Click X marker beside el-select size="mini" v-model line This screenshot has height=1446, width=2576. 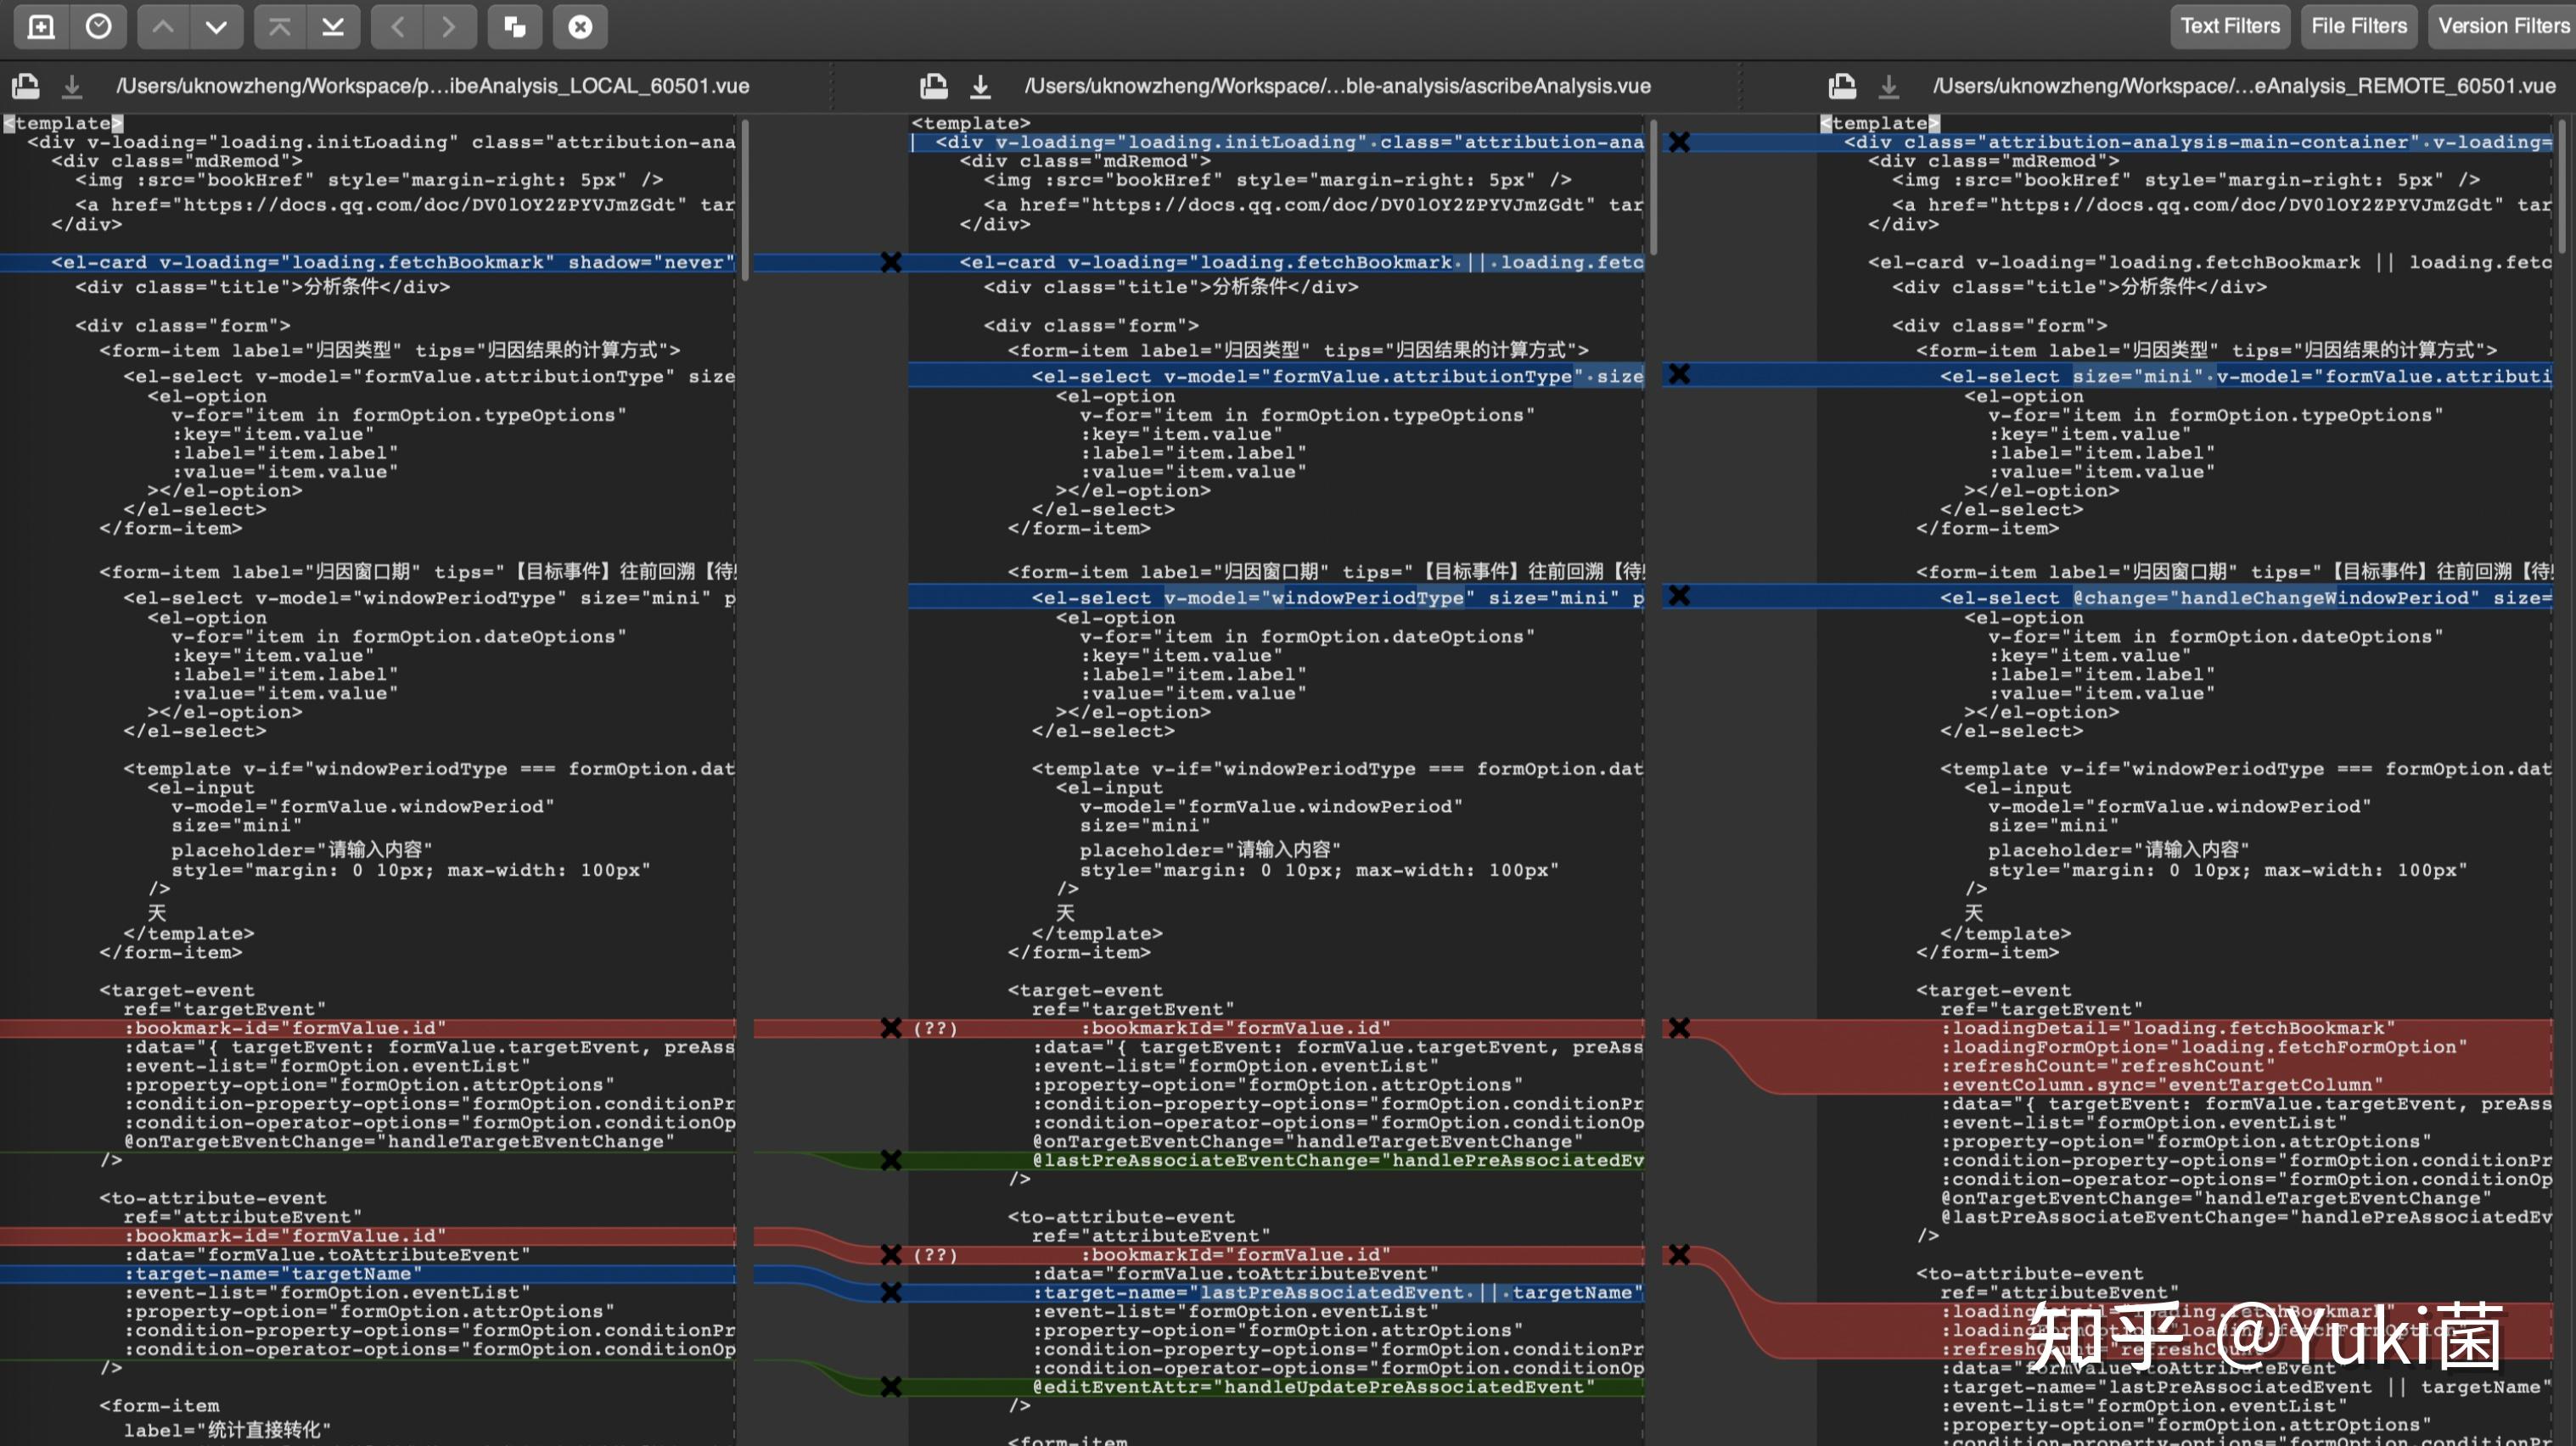[1679, 375]
